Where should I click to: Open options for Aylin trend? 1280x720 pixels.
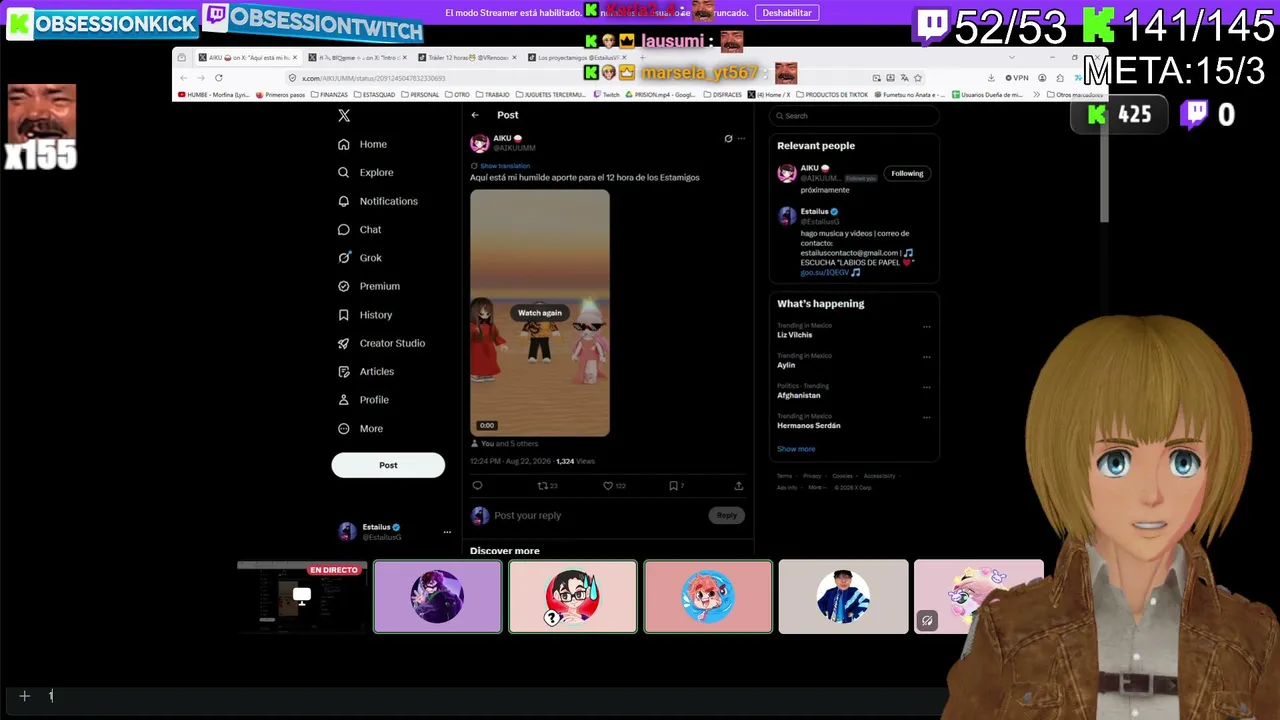coord(927,356)
